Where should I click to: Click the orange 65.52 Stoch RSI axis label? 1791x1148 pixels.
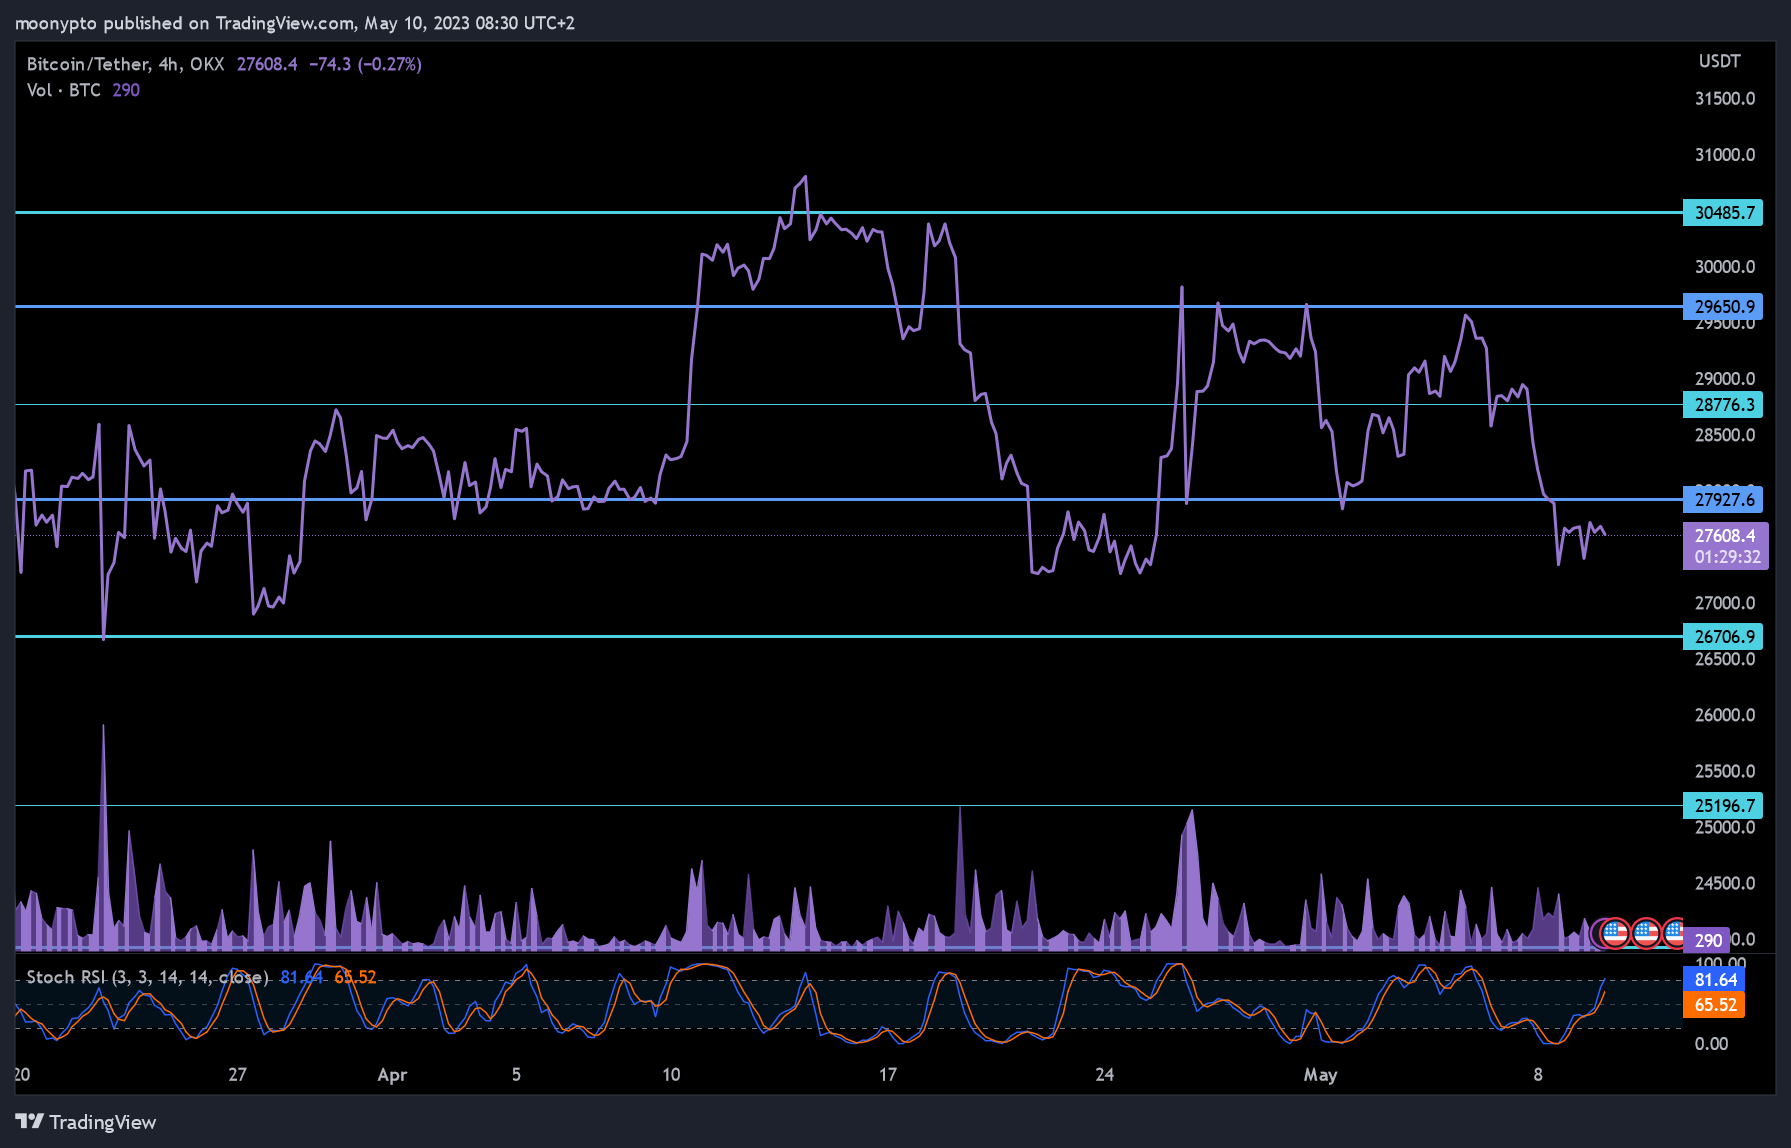point(1715,1005)
